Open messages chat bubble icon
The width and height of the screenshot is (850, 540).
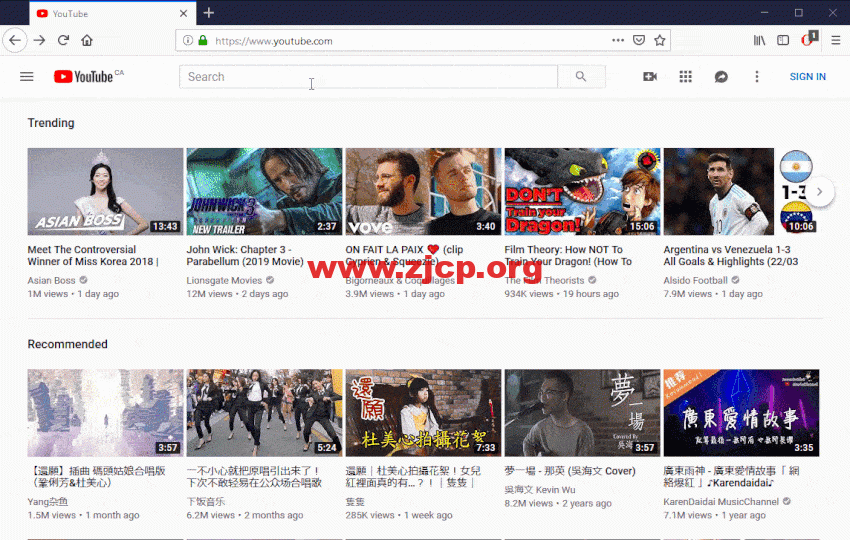721,77
